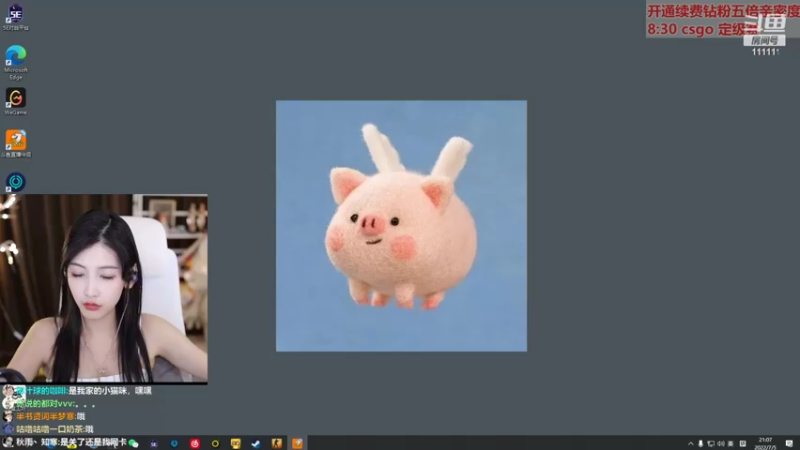Screen dimensions: 800x450
Task: Open the red NetEase Music taskbar icon
Action: [195, 443]
